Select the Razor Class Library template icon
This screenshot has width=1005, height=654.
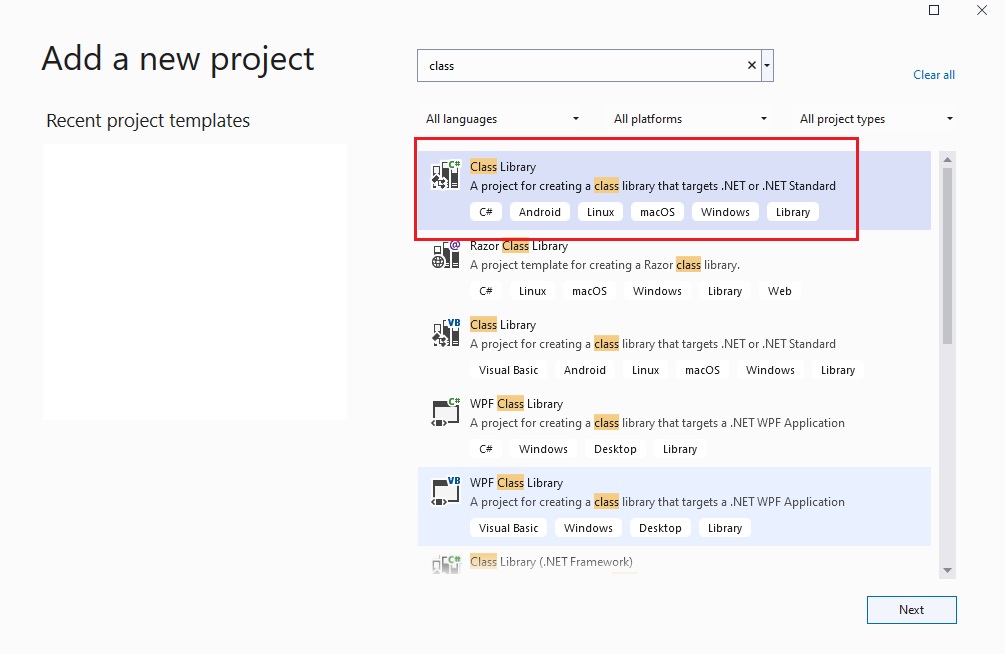[x=446, y=254]
